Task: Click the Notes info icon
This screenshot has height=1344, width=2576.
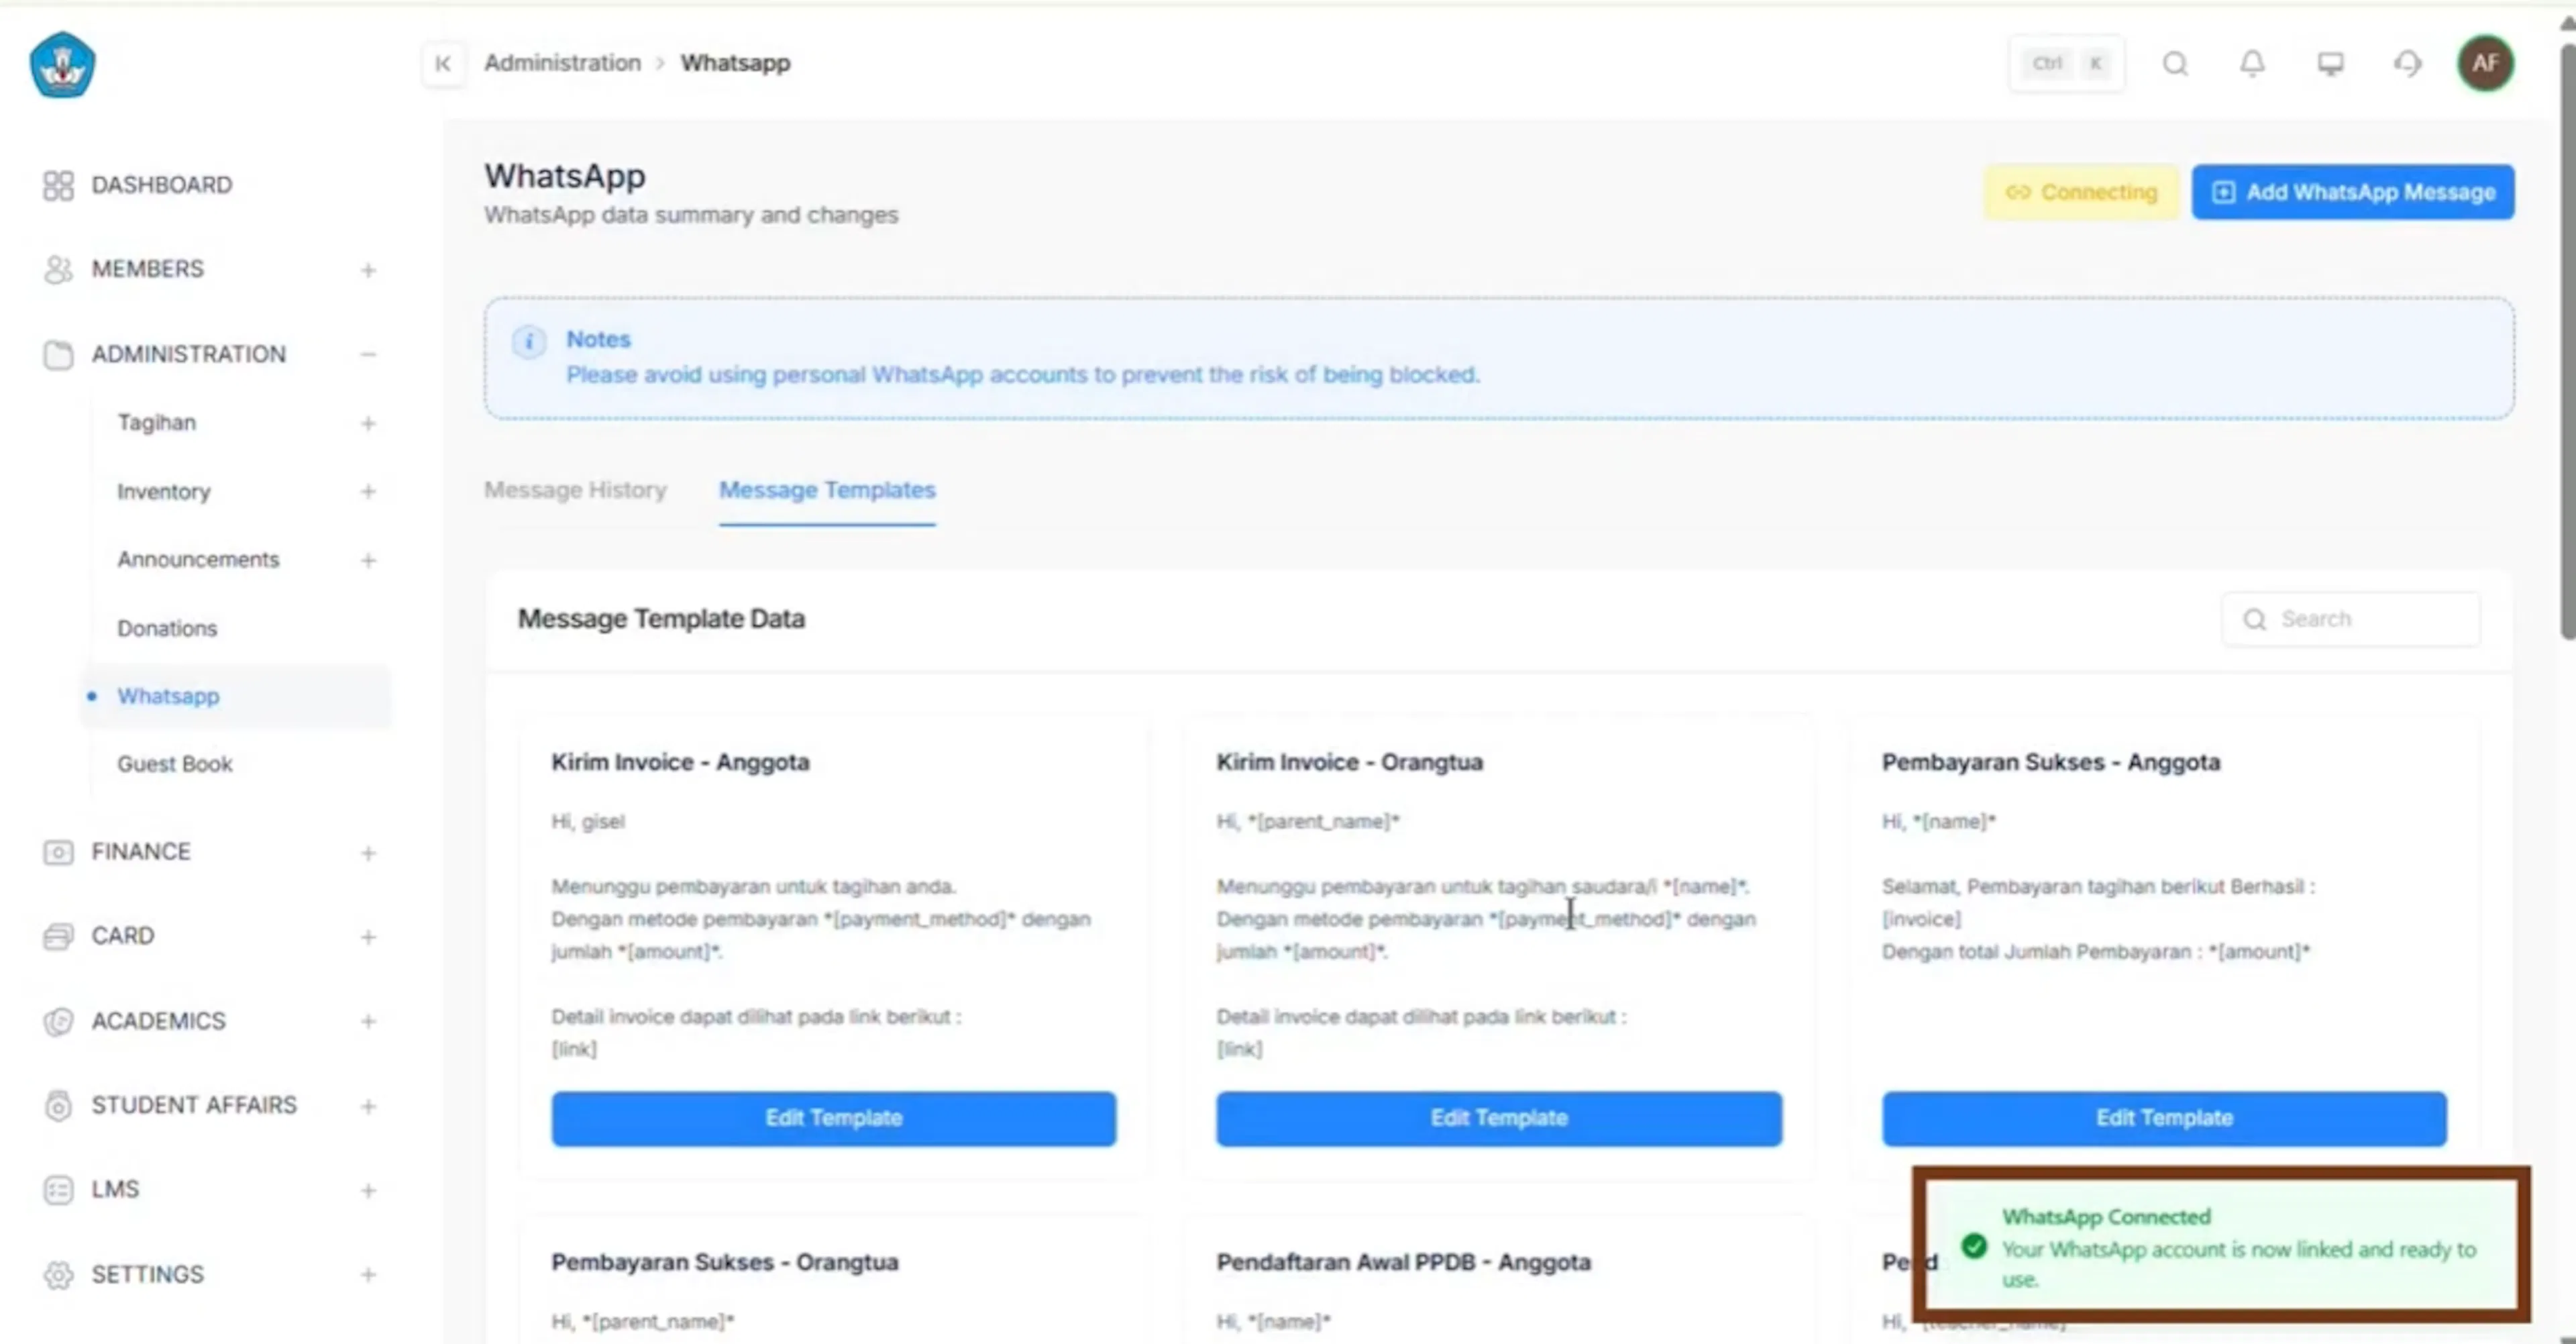Action: click(x=529, y=342)
